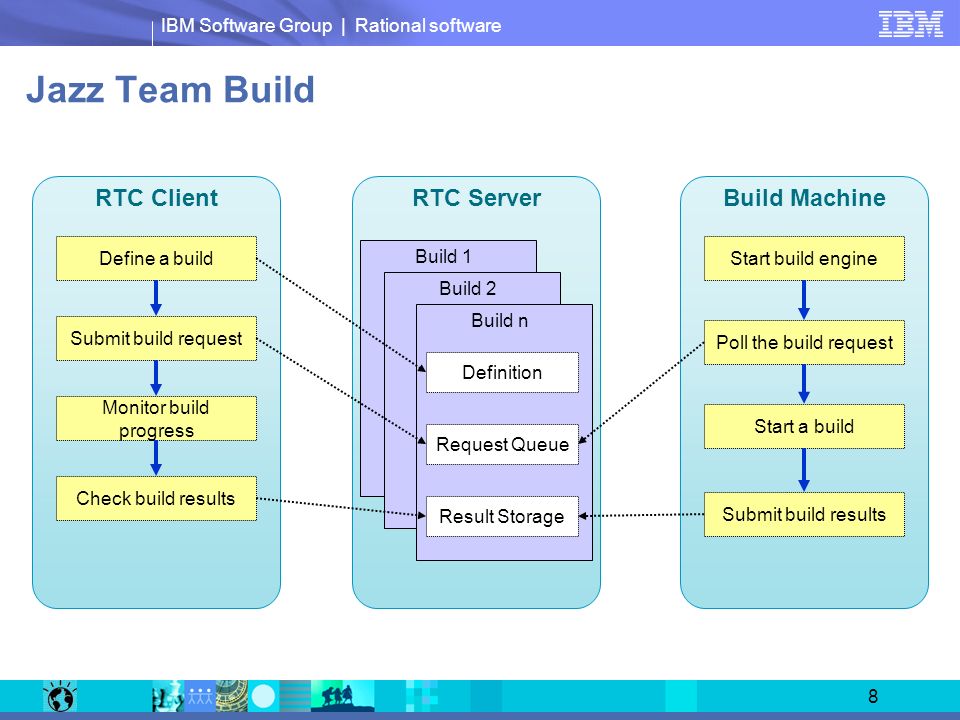Select the Submit build request box
Viewport: 960px width, 720px height.
(x=156, y=338)
